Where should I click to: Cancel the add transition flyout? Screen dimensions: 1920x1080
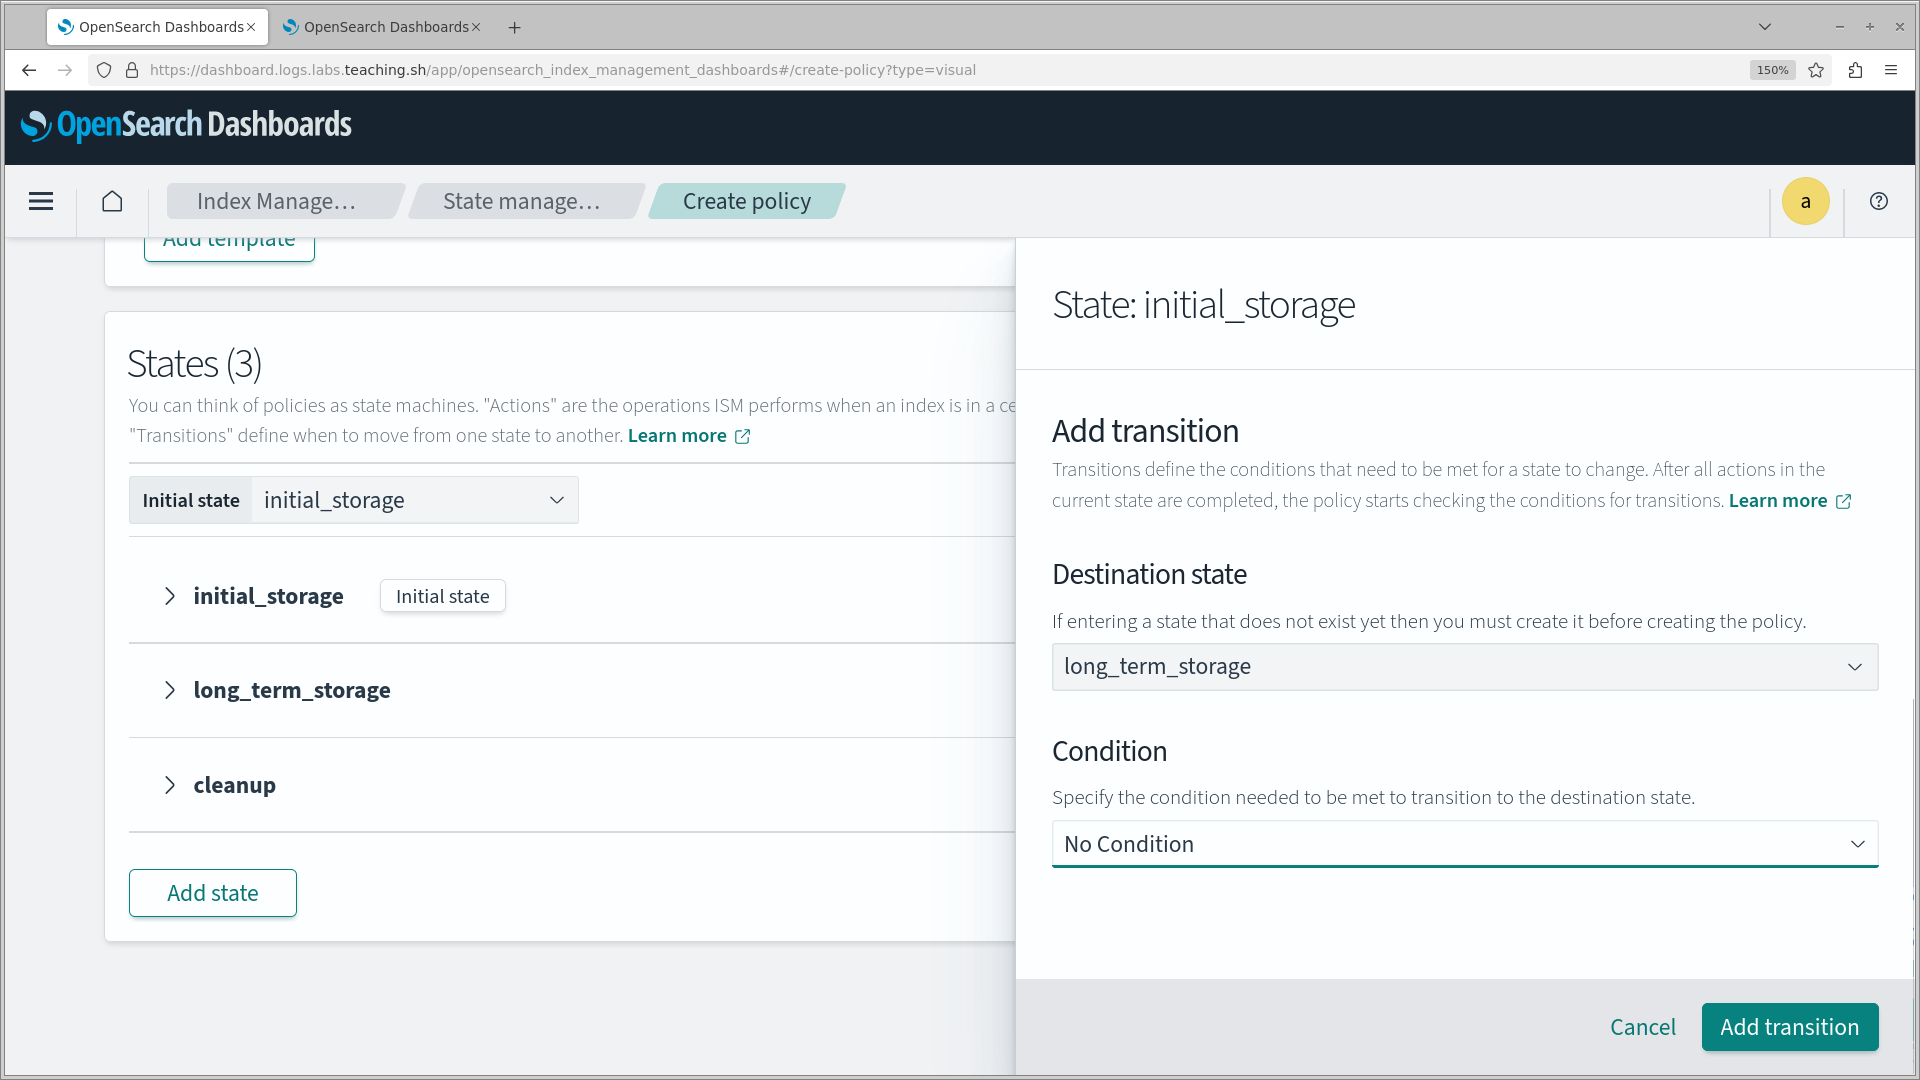click(x=1642, y=1027)
